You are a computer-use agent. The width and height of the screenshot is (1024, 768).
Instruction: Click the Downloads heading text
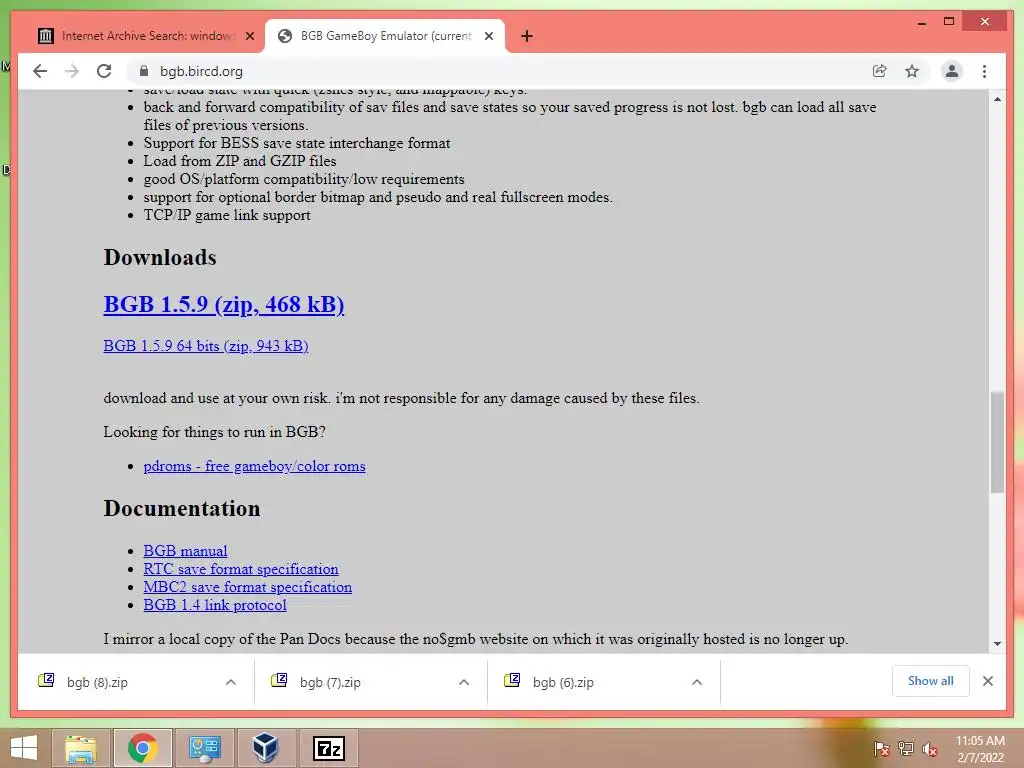tap(160, 257)
